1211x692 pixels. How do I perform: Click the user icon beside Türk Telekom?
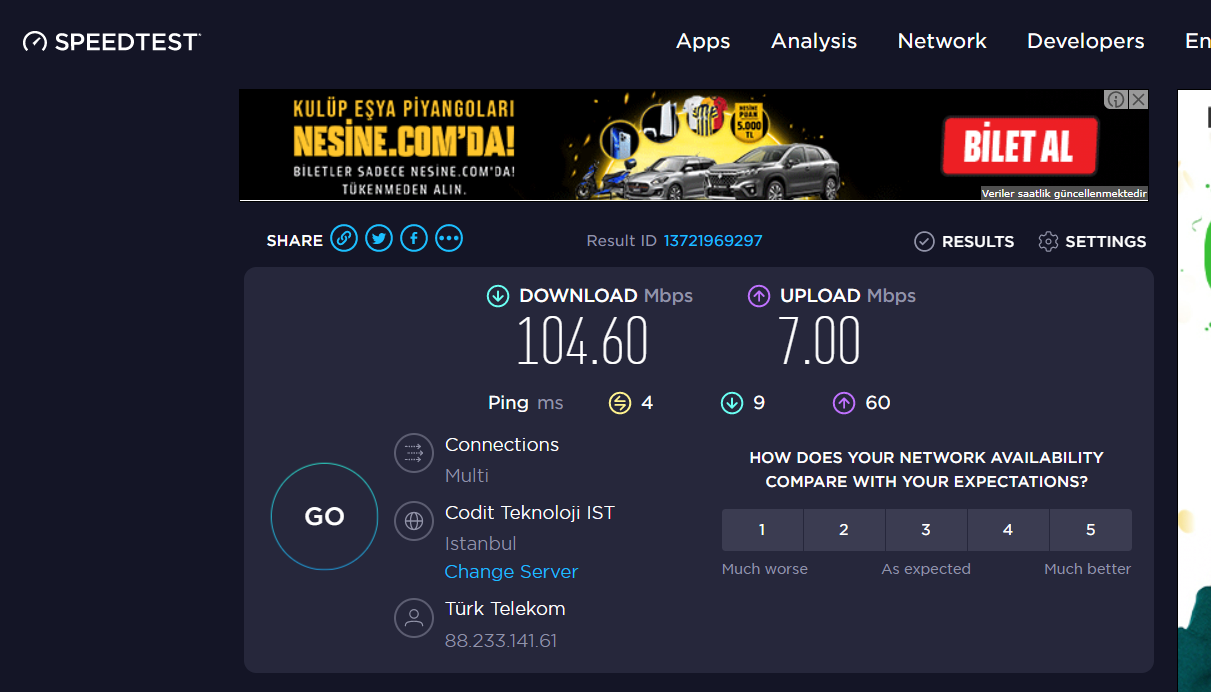tap(413, 617)
